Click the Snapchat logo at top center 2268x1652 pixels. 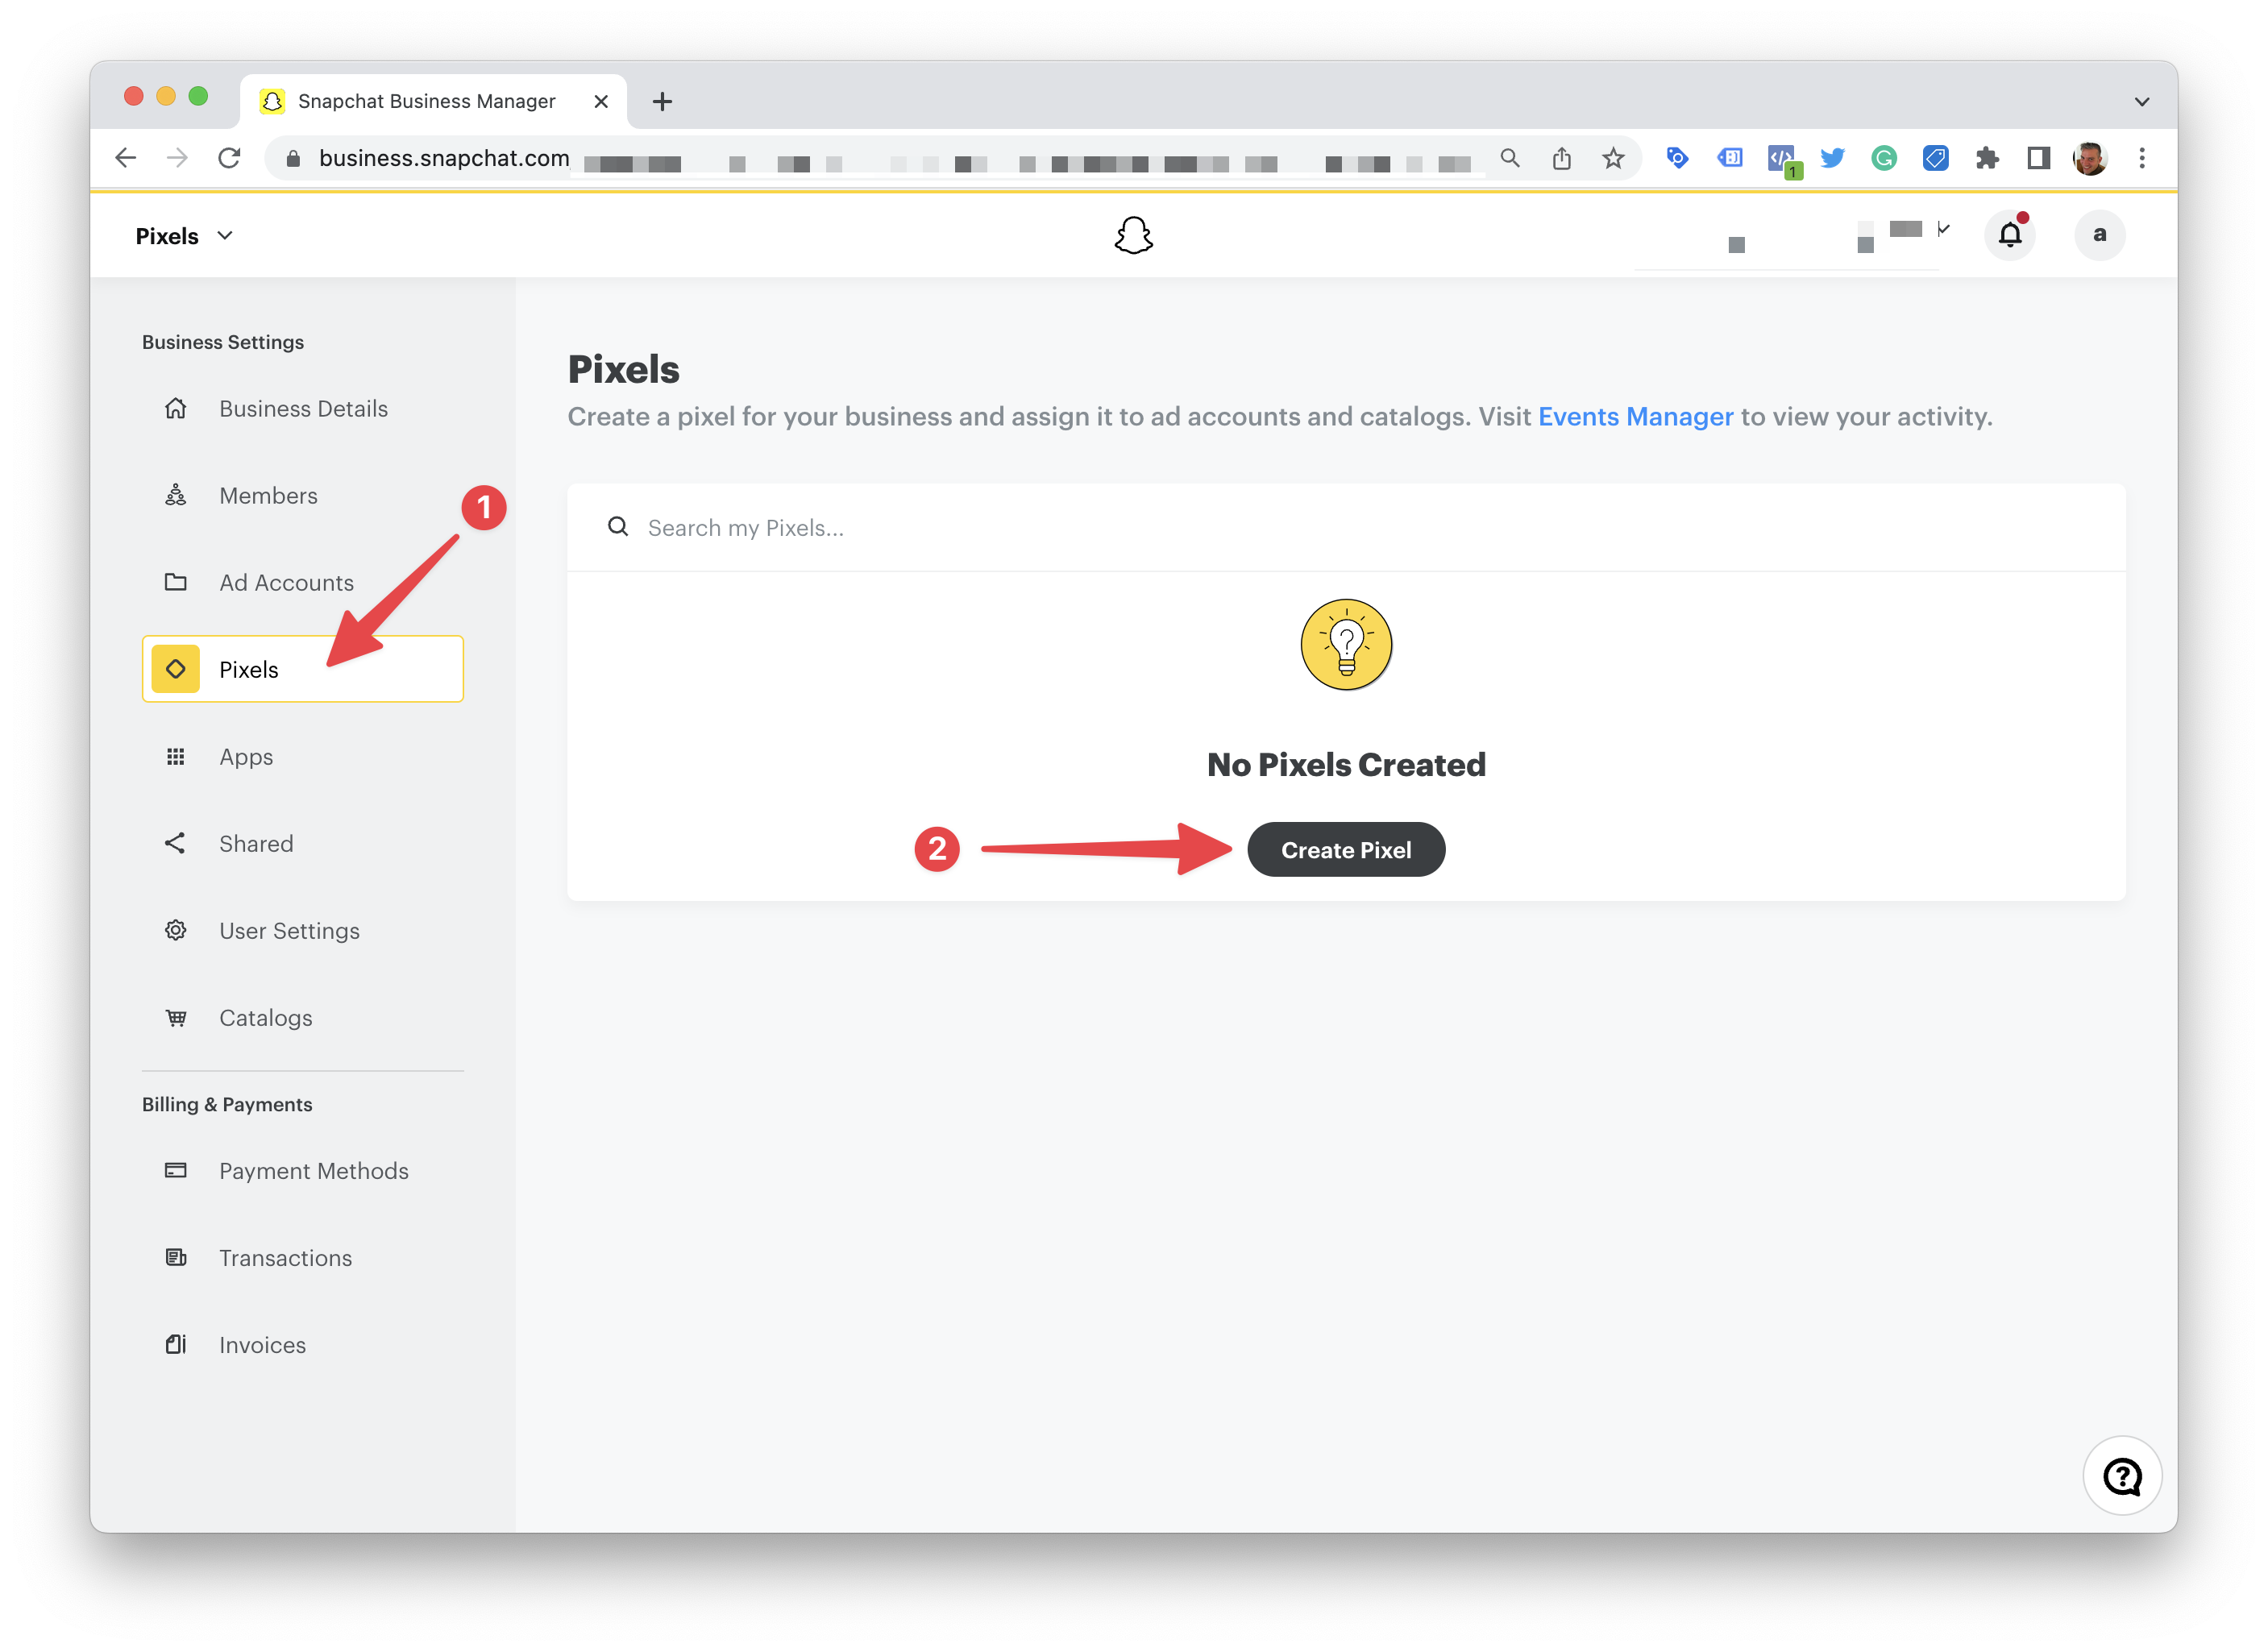[1132, 235]
